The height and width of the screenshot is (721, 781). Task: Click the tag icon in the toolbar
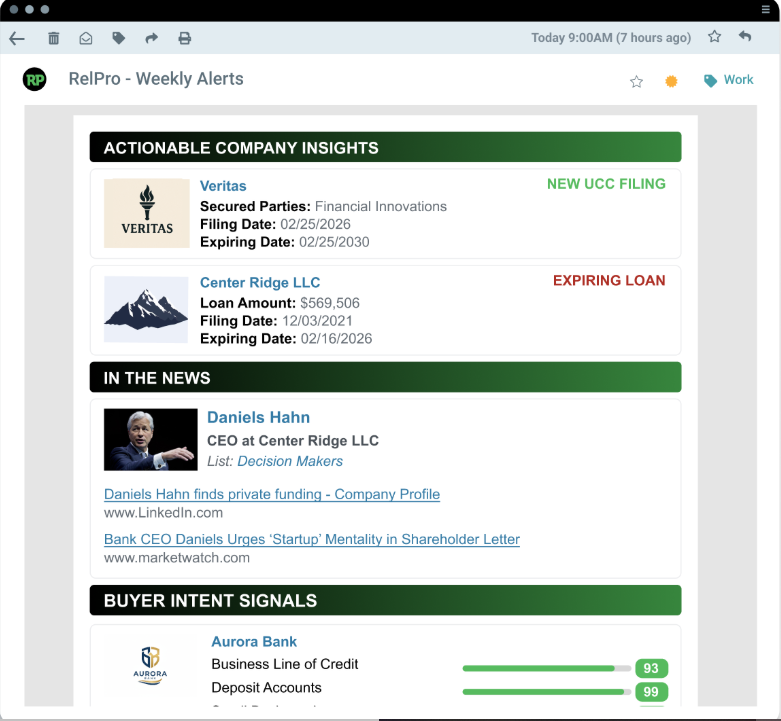[119, 38]
